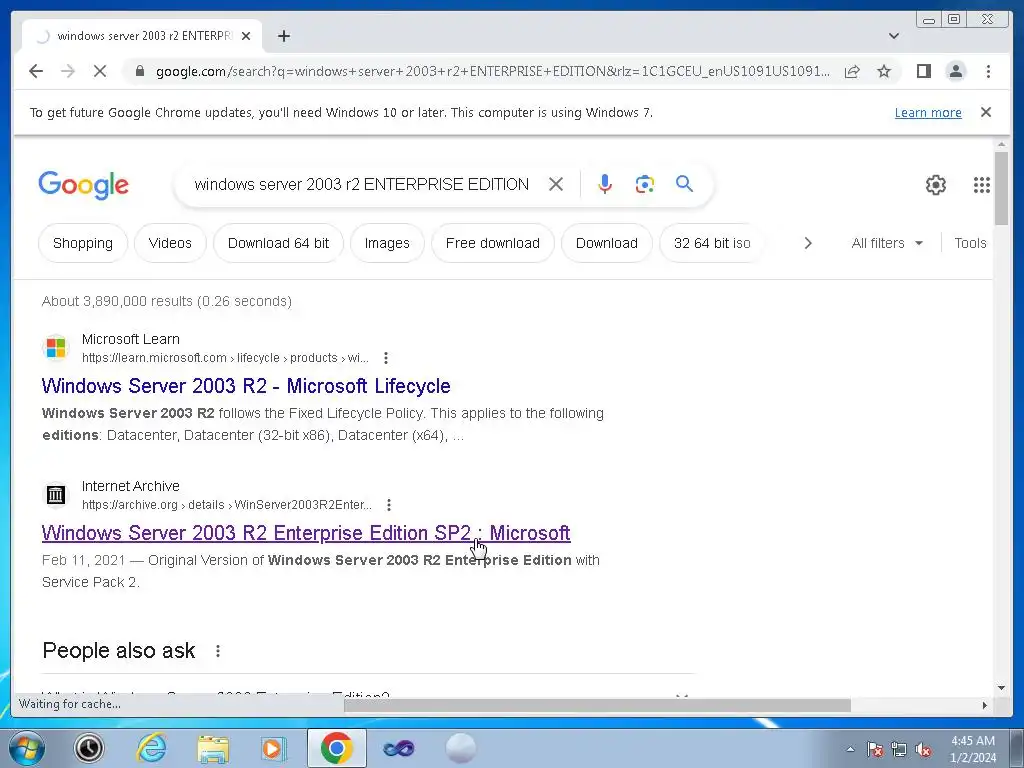Open the site information lock icon
Image resolution: width=1024 pixels, height=768 pixels.
(139, 71)
